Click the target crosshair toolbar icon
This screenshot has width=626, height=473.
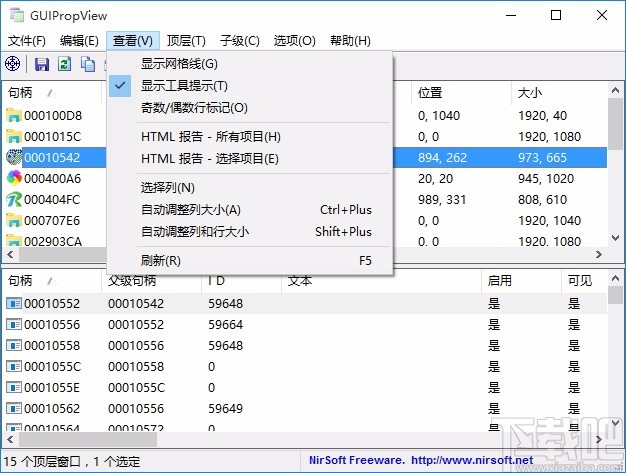tap(12, 64)
